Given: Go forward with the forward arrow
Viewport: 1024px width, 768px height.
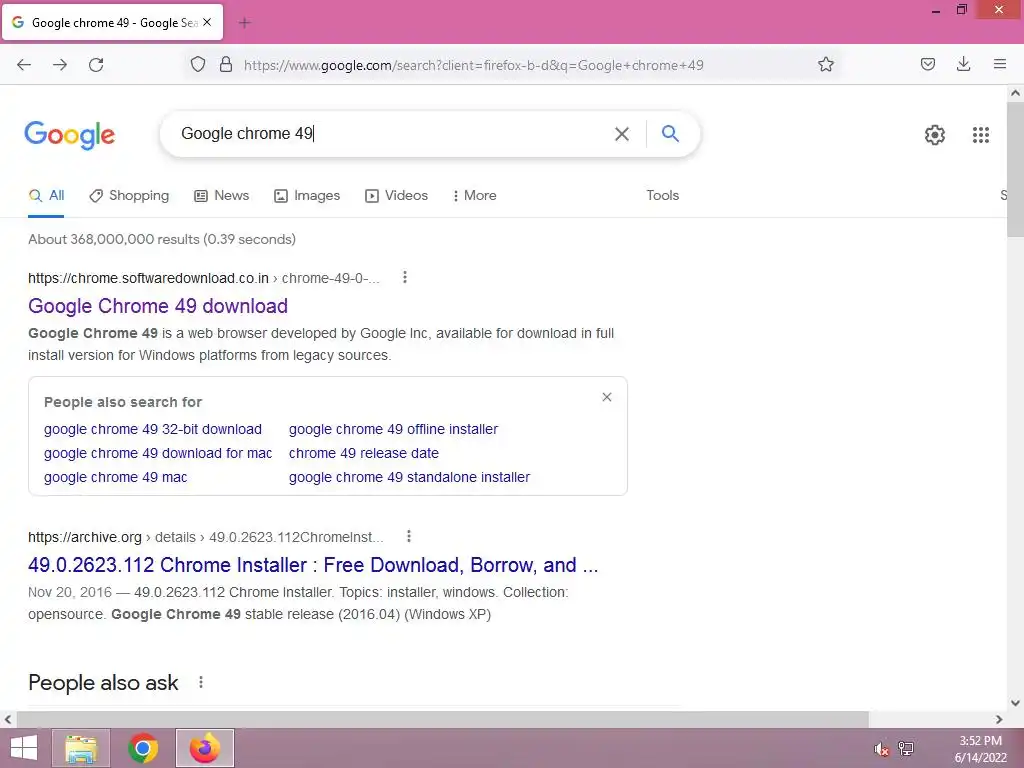Looking at the screenshot, I should 60,65.
